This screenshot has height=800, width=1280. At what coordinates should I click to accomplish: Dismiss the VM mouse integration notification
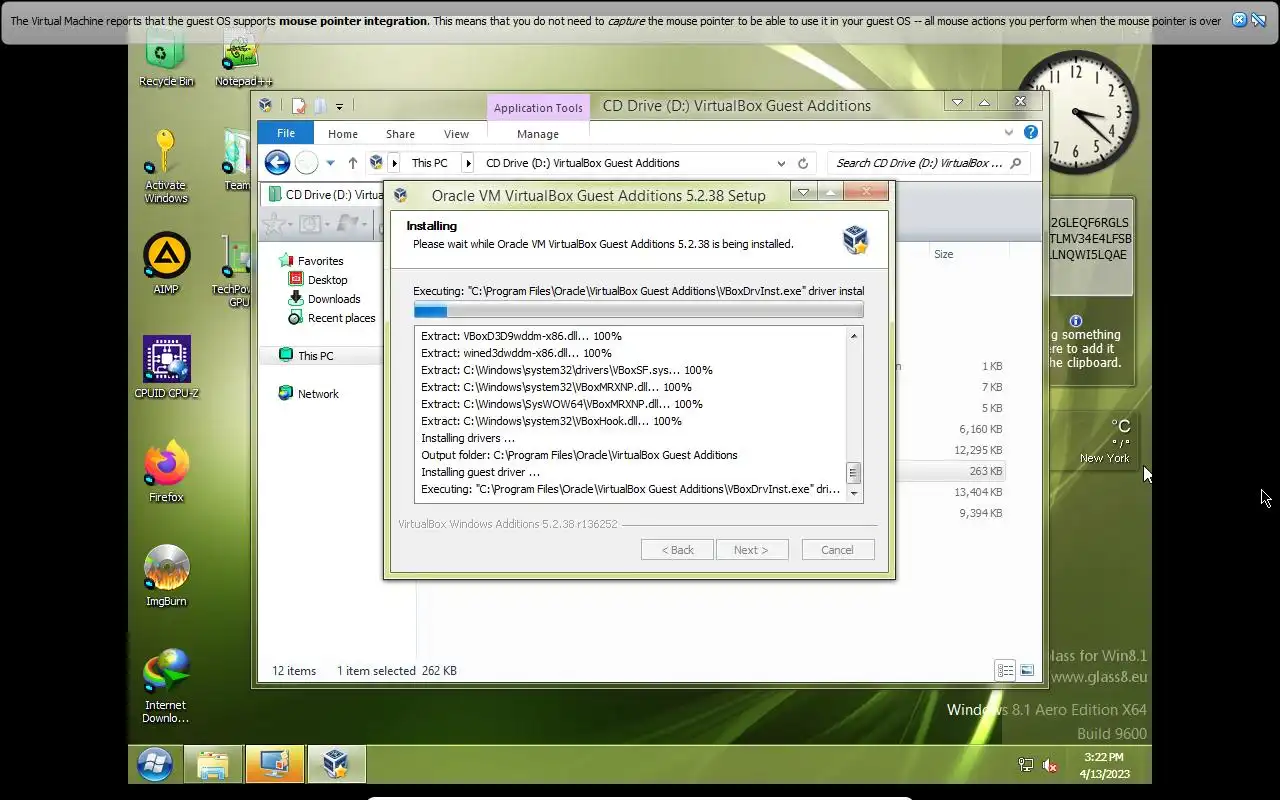pyautogui.click(x=1239, y=20)
